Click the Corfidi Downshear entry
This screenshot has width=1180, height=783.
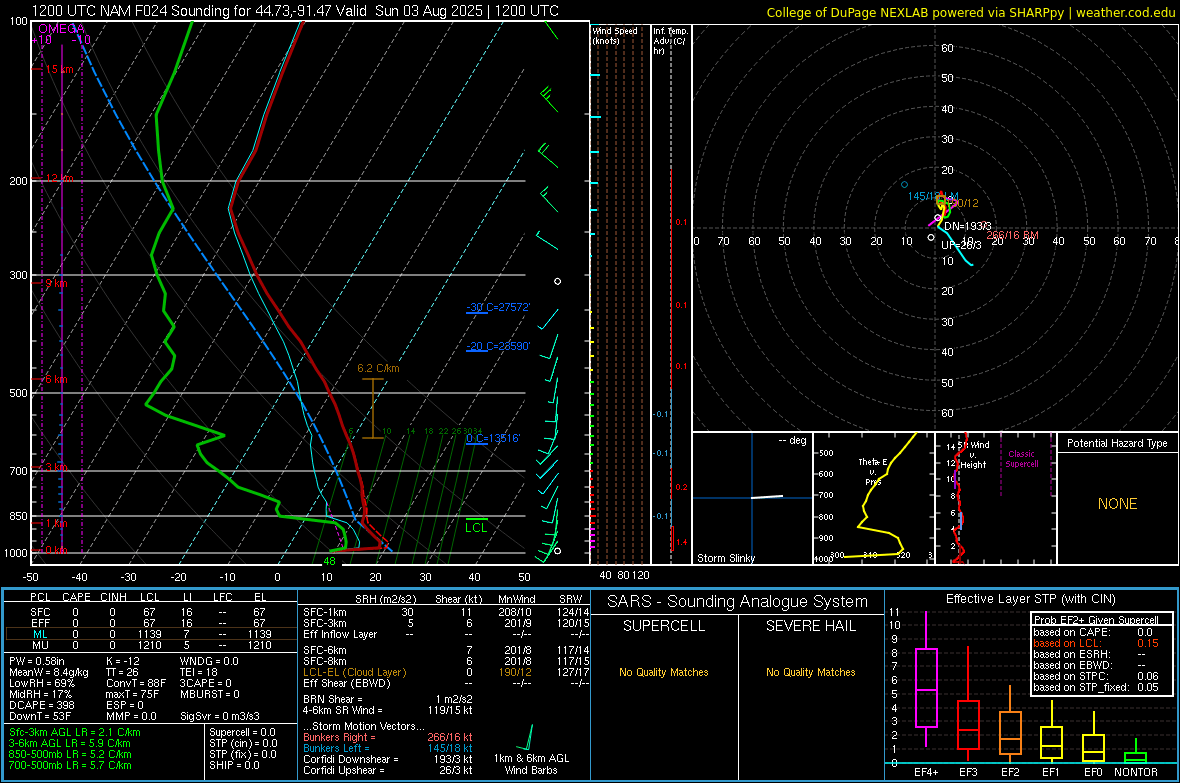click(x=388, y=759)
